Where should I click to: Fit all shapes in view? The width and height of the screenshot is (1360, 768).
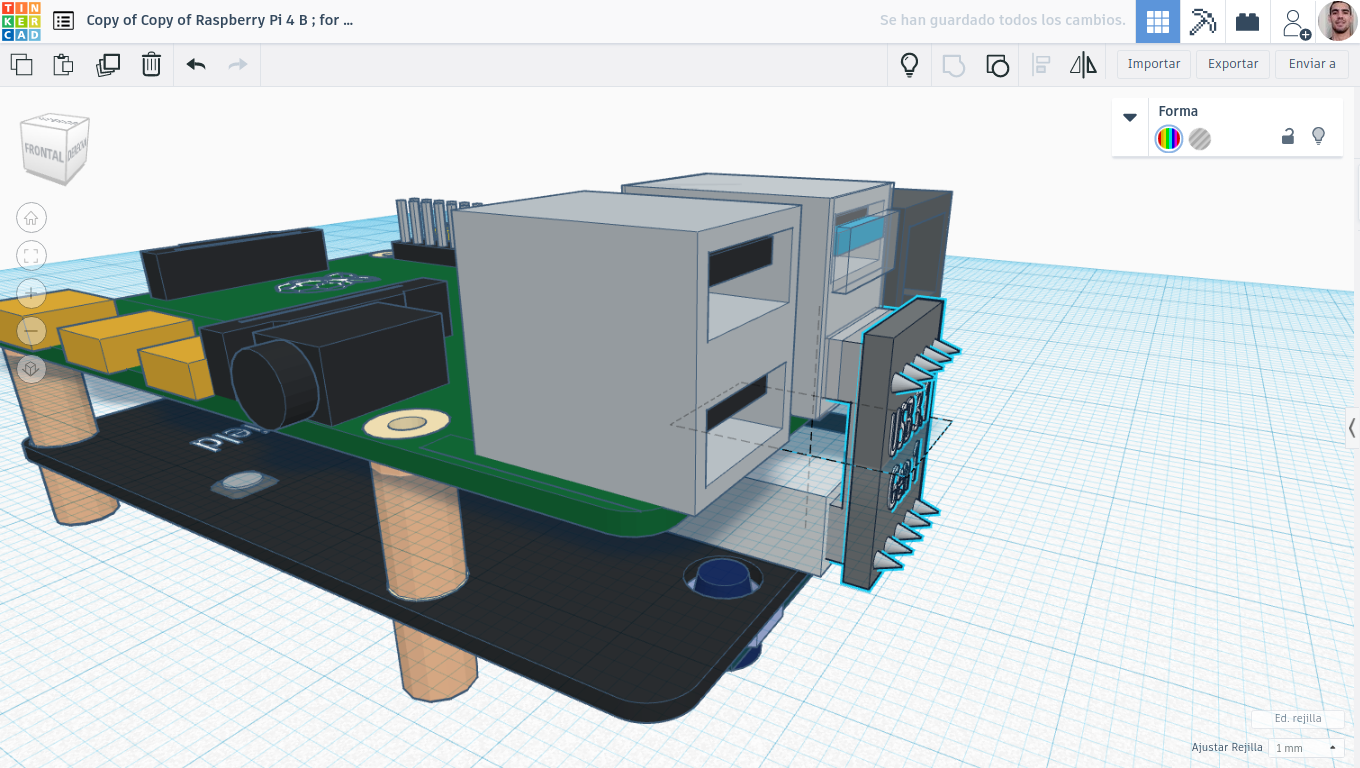31,255
